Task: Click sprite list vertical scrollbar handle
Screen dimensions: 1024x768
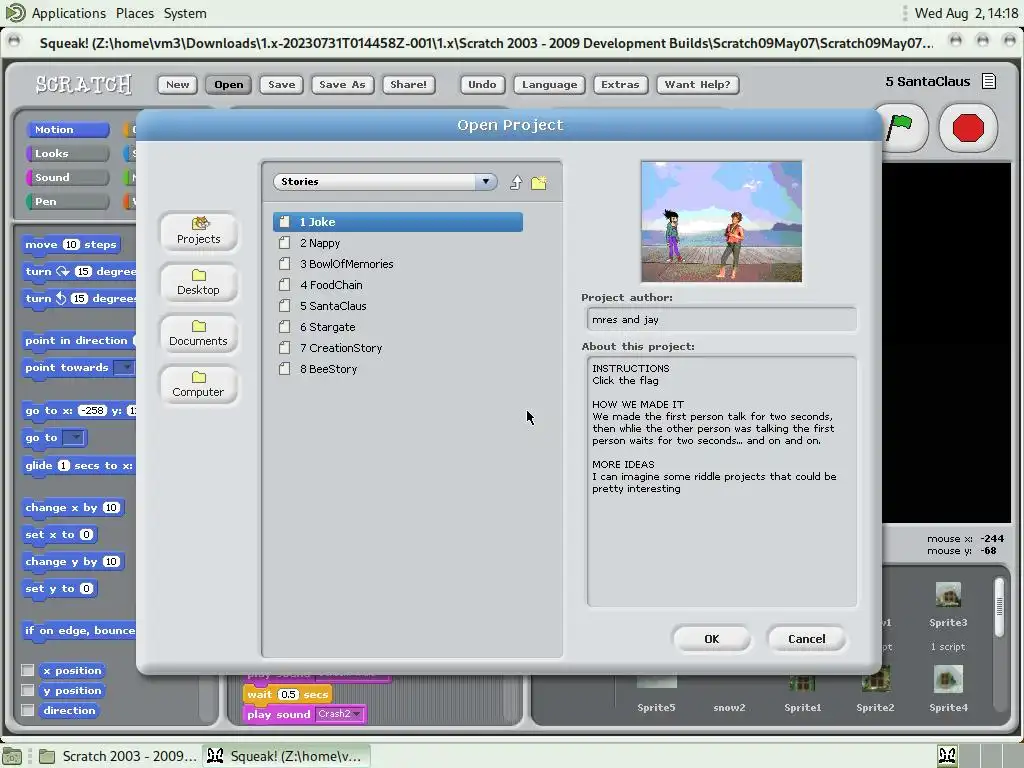Action: pyautogui.click(x=999, y=607)
